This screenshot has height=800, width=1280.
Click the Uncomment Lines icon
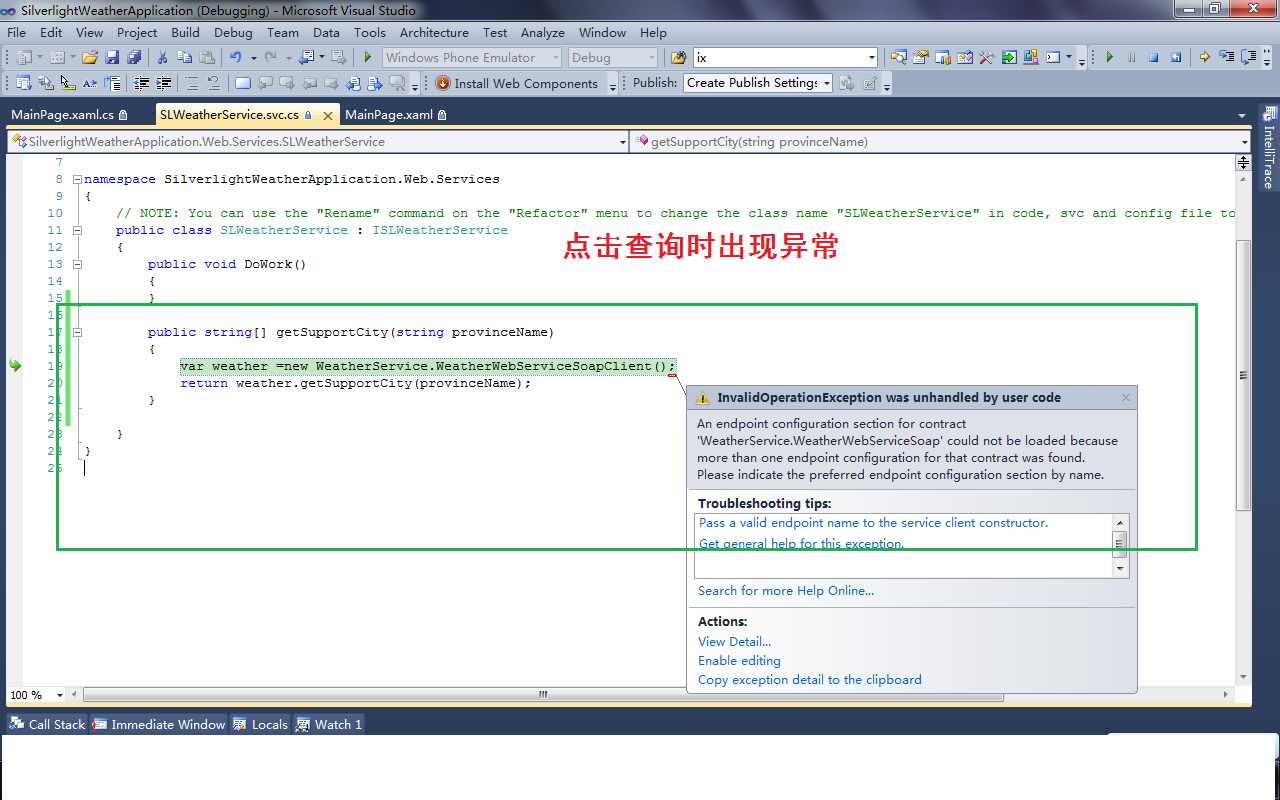214,83
